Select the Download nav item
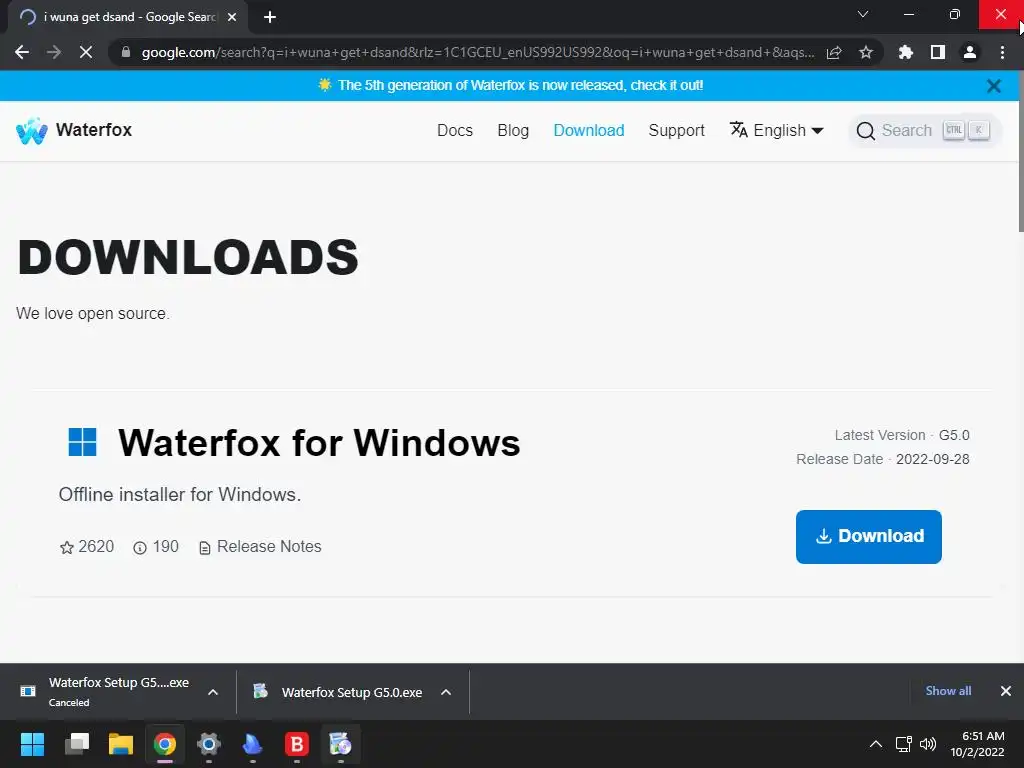1024x768 pixels. coord(589,131)
